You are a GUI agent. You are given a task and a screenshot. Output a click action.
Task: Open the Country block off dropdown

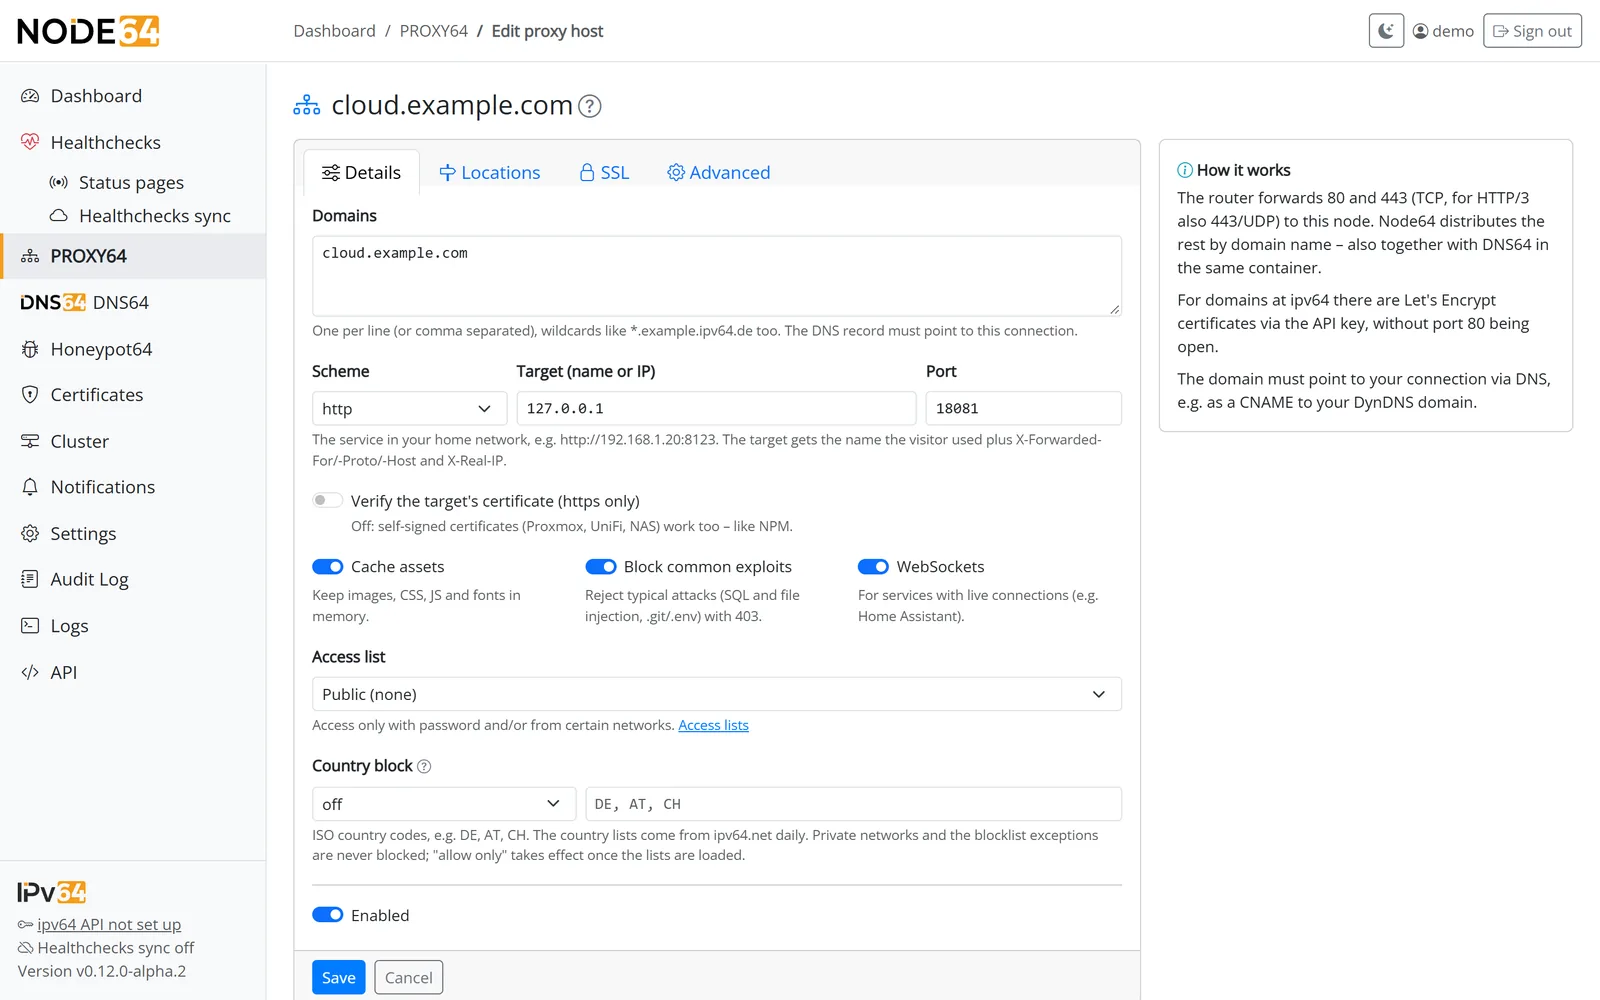[444, 804]
